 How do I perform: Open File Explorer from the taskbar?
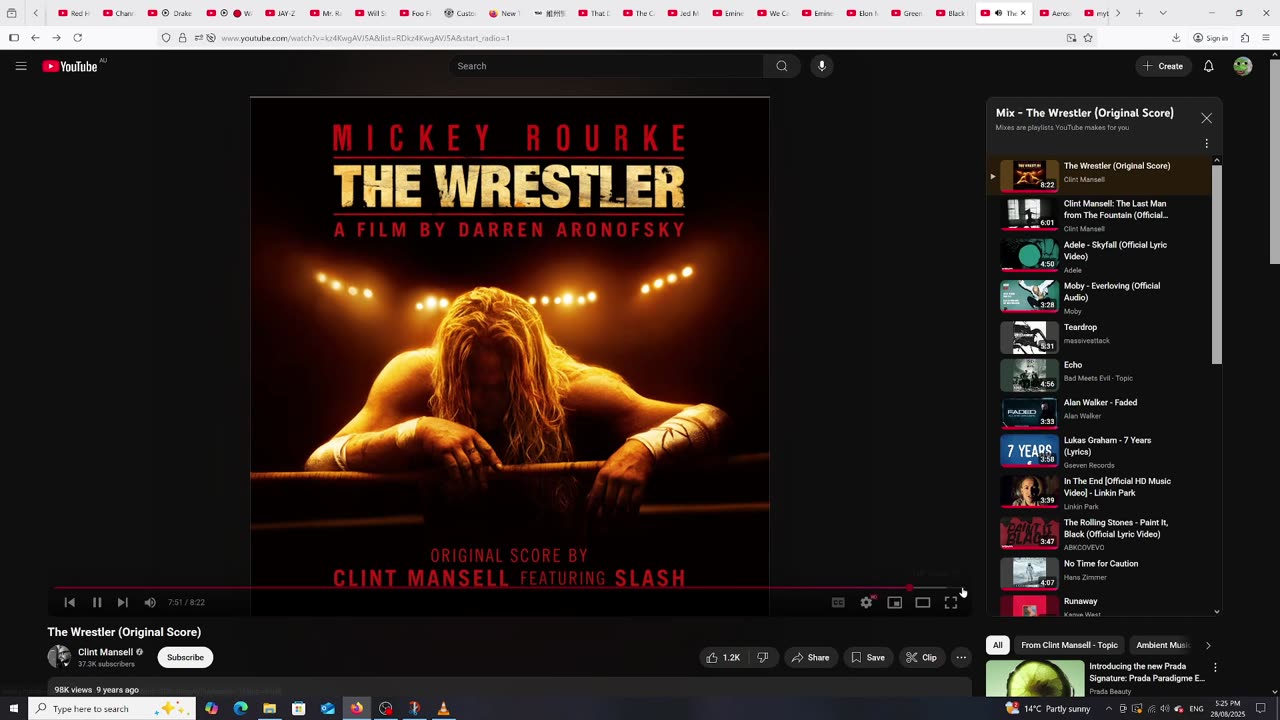269,708
